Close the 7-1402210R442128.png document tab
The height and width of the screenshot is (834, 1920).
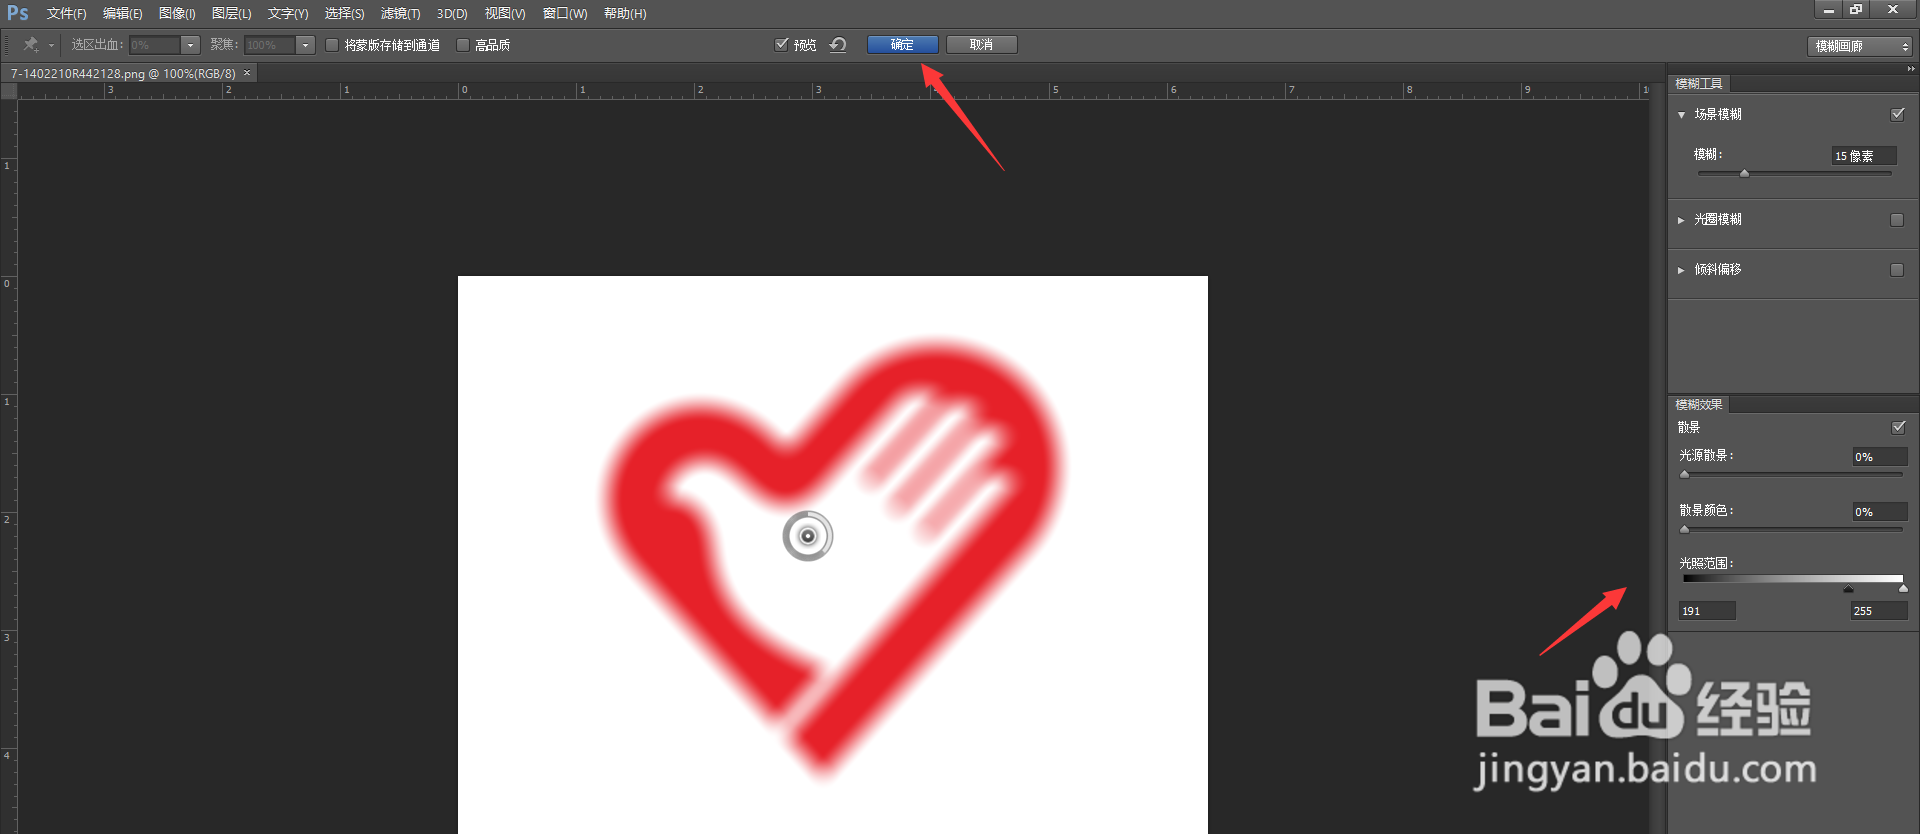(247, 73)
